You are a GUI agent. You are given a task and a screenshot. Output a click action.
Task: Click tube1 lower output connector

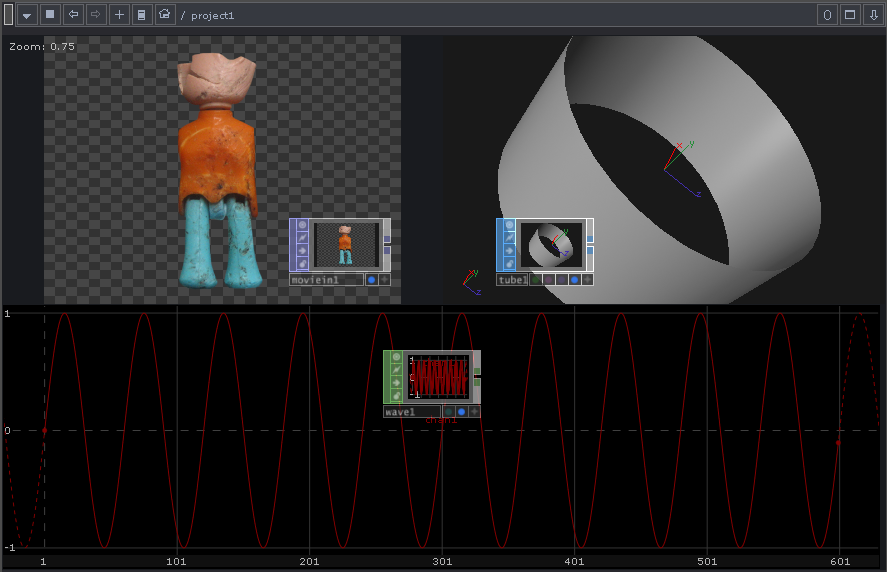[590, 251]
